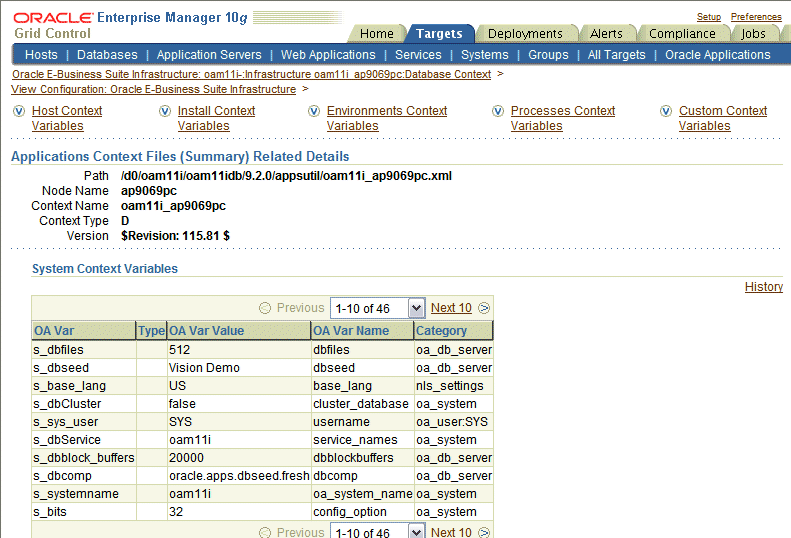Open the top 1-10 of 46 range dropdown
This screenshot has width=791, height=538.
(x=378, y=308)
